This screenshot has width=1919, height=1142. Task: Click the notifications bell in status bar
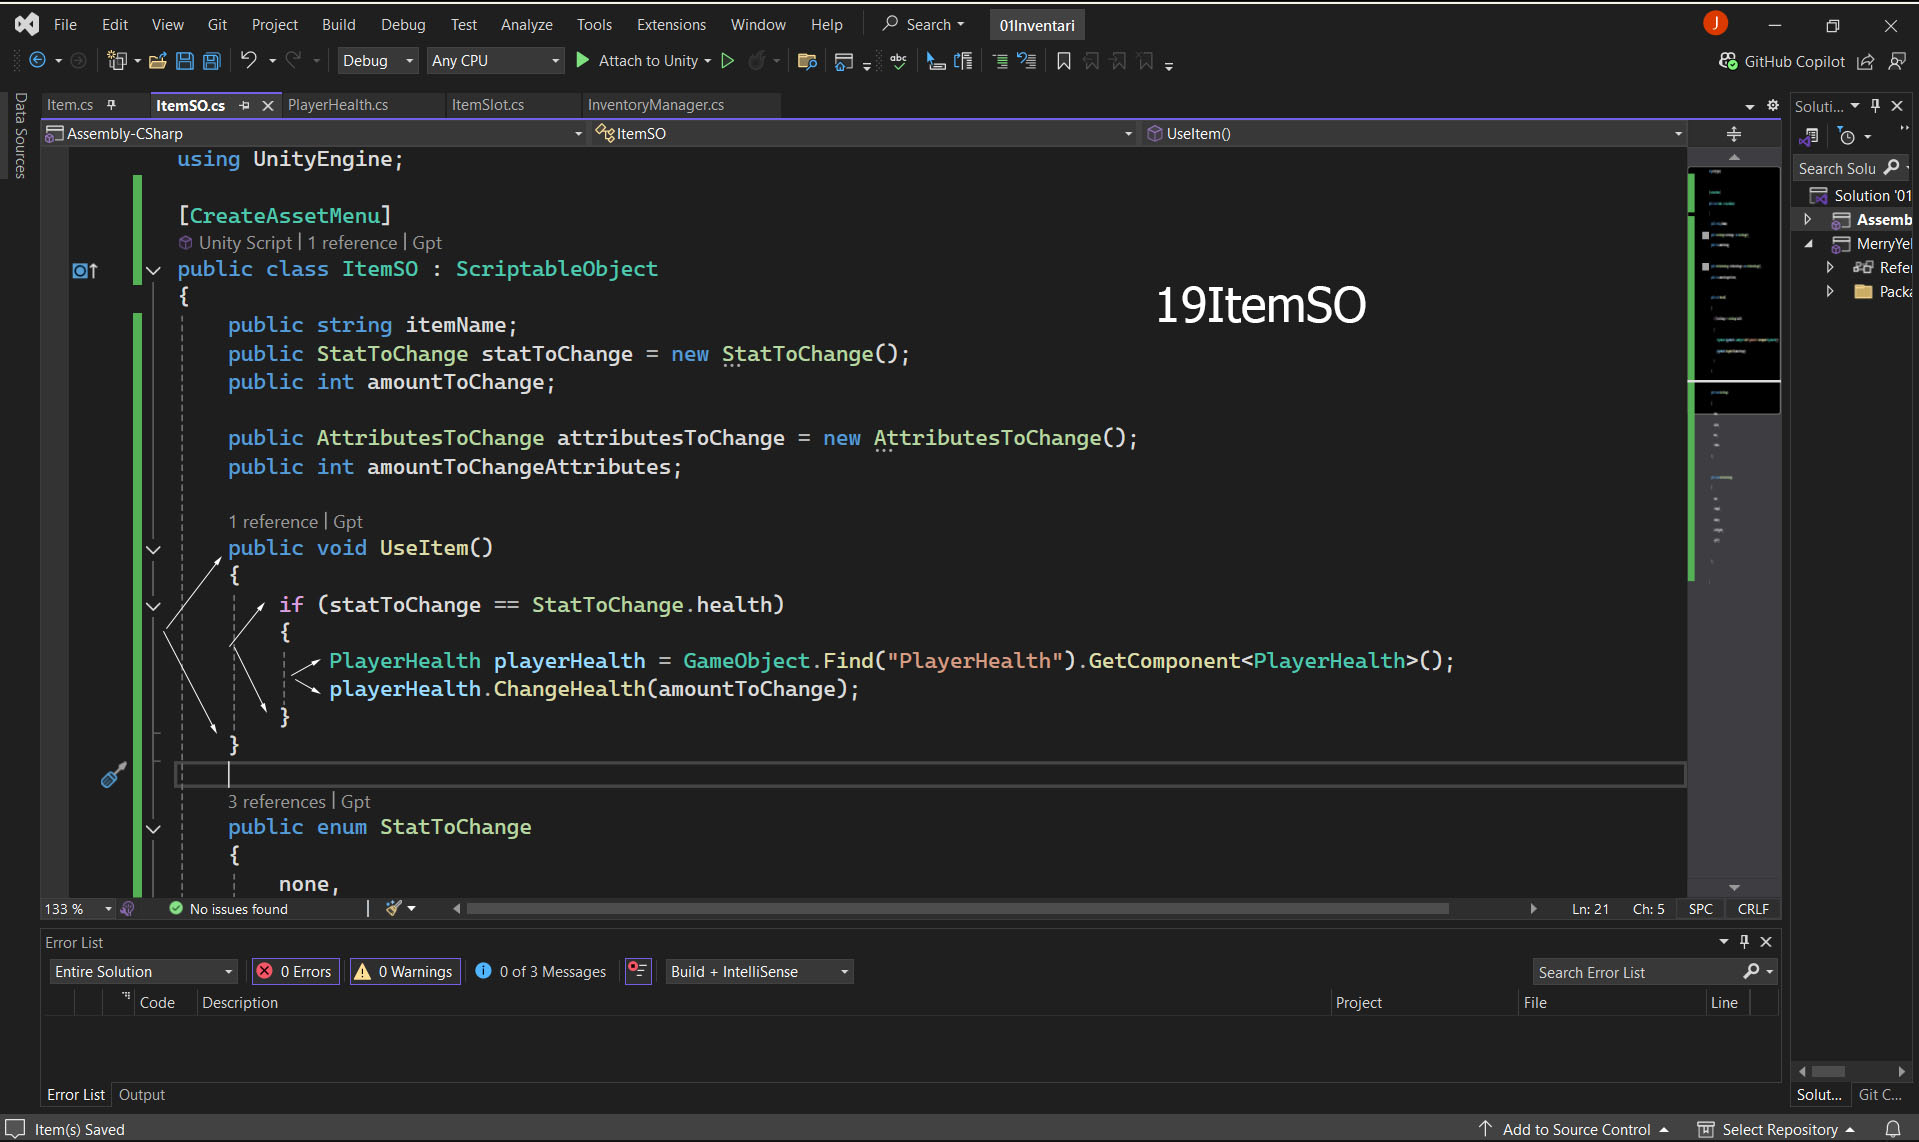click(x=1892, y=1129)
